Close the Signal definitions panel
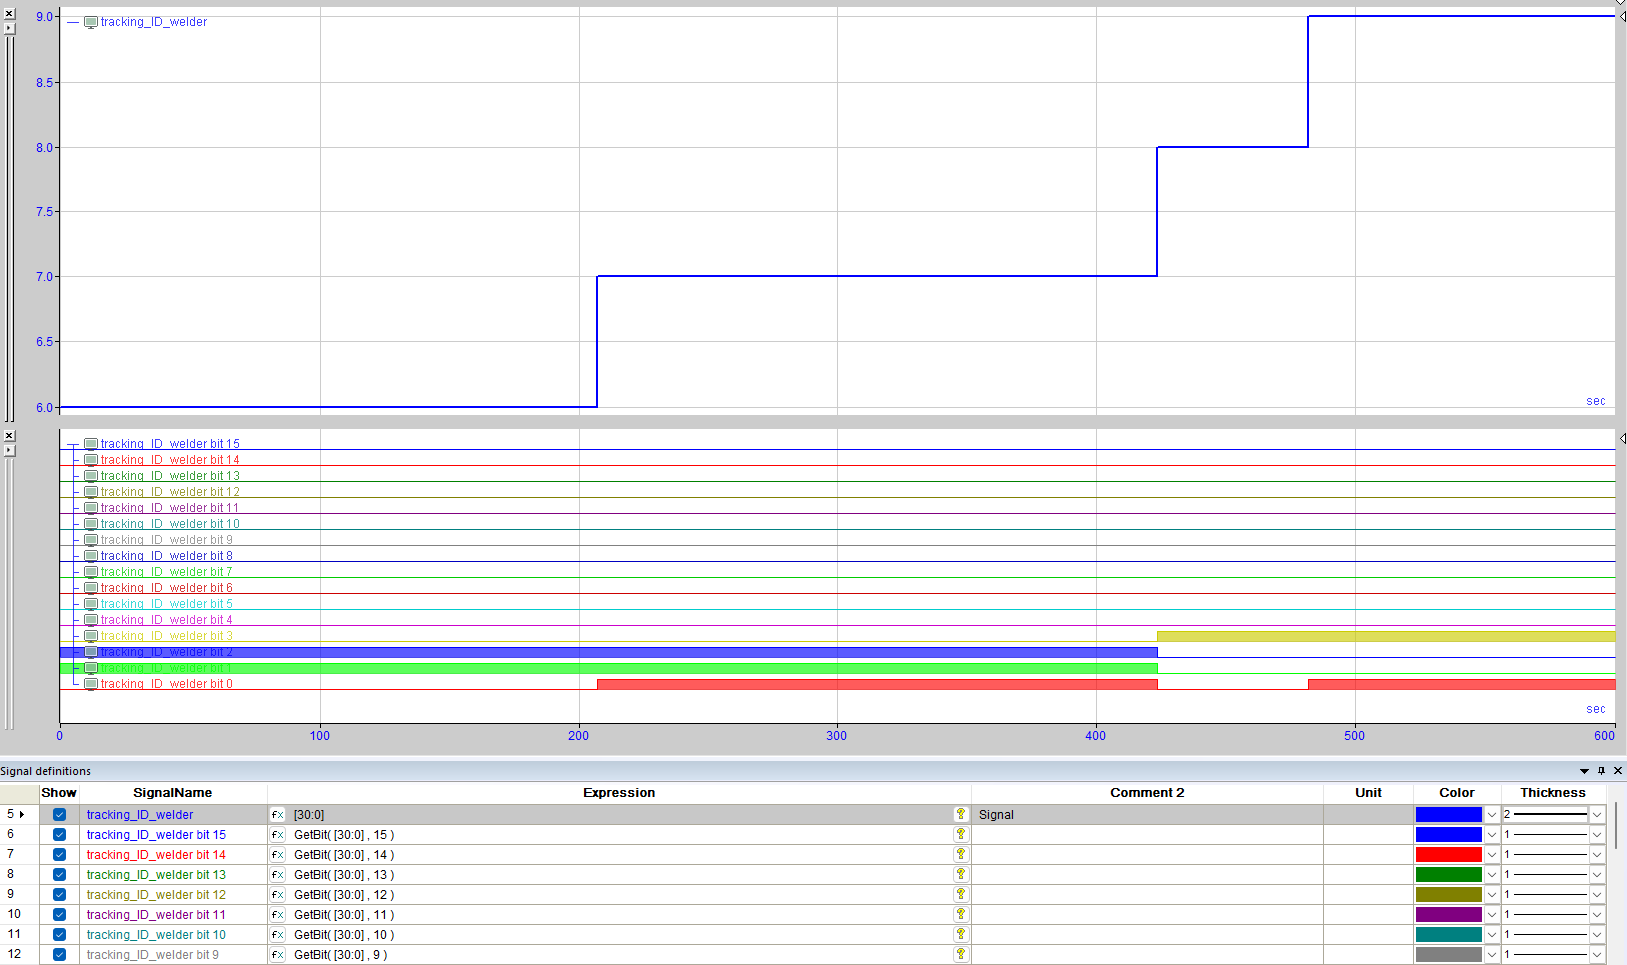Image resolution: width=1627 pixels, height=965 pixels. click(1618, 771)
